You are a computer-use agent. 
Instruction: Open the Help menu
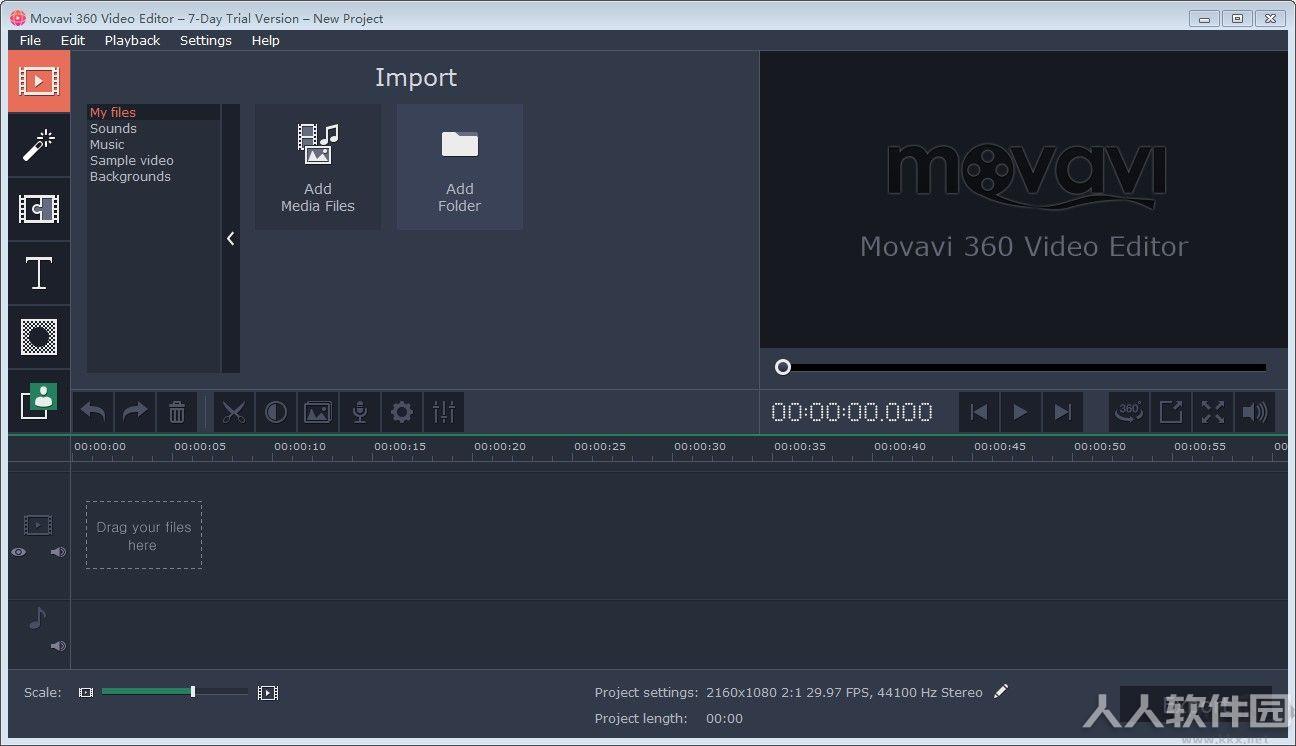pos(265,40)
